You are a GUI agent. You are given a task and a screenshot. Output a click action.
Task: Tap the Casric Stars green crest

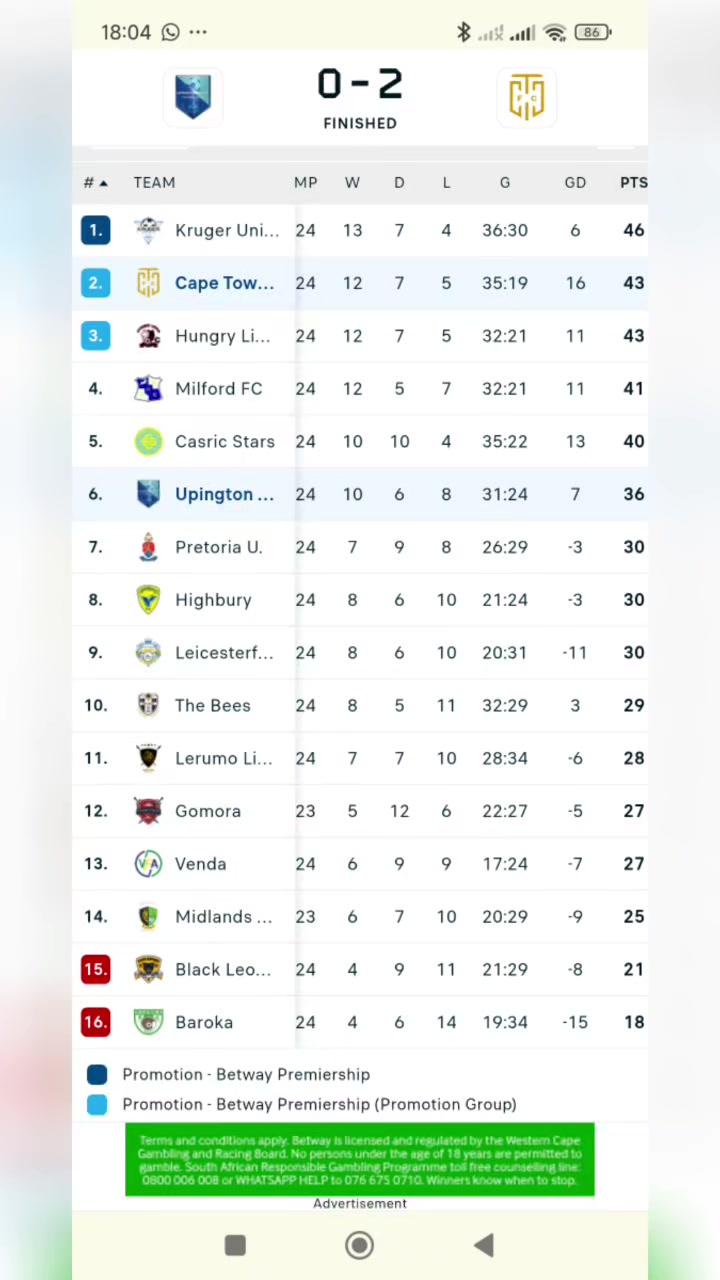(x=148, y=441)
